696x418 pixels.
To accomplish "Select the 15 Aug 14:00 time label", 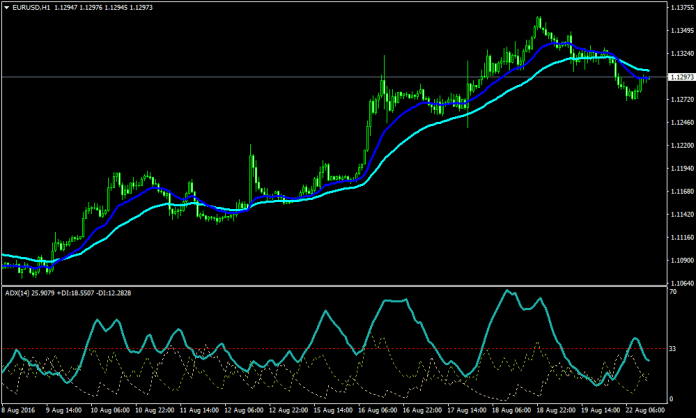I will tap(333, 410).
